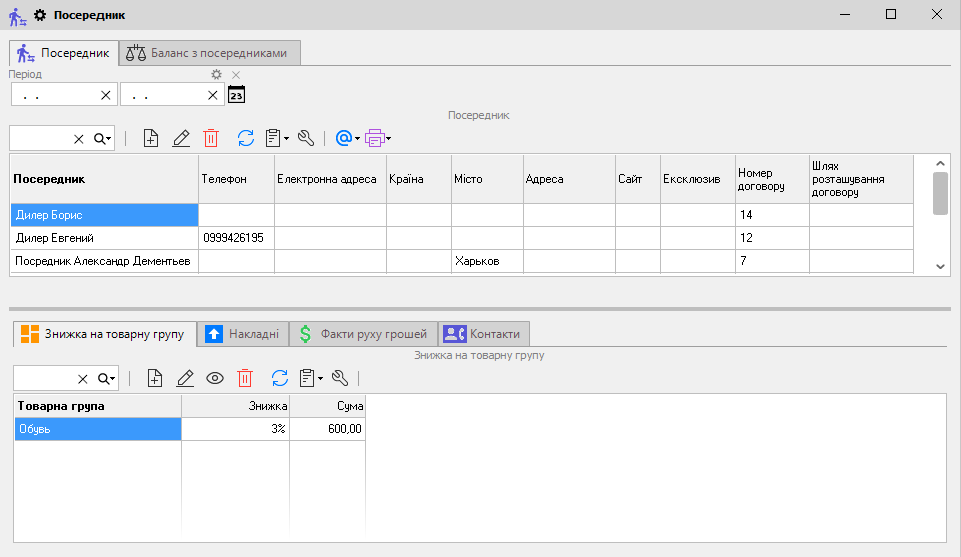Expand the upper search options dropdown

(x=103, y=139)
